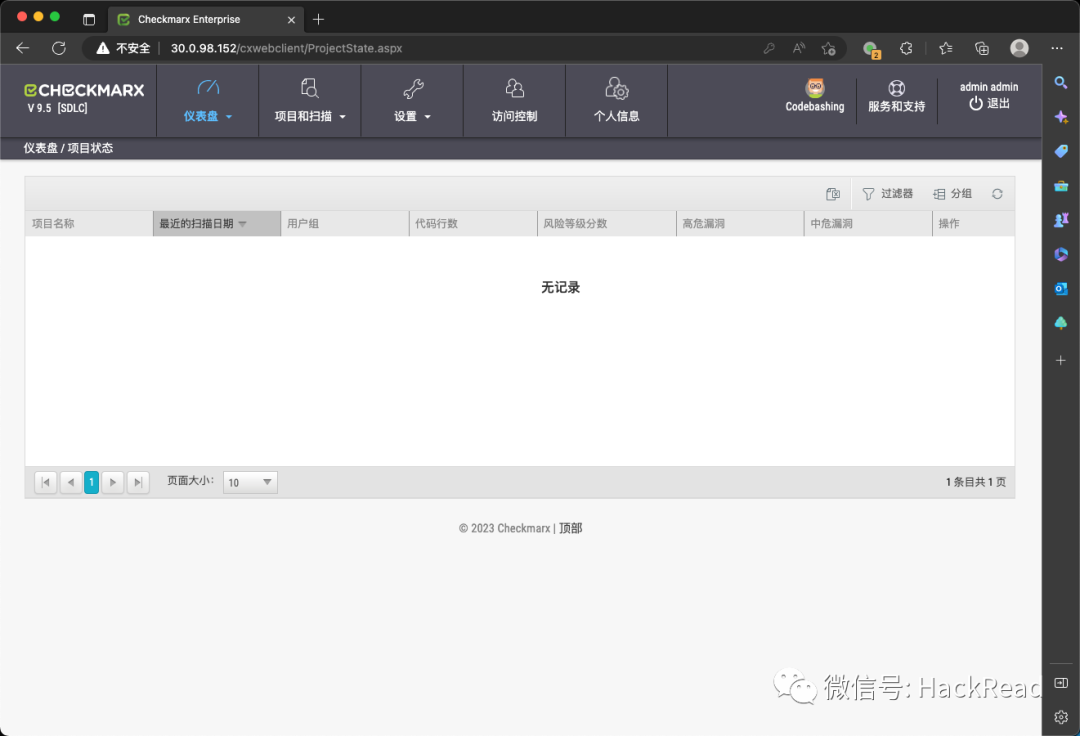
Task: Open the tab actions menu icon
Action: pos(89,19)
